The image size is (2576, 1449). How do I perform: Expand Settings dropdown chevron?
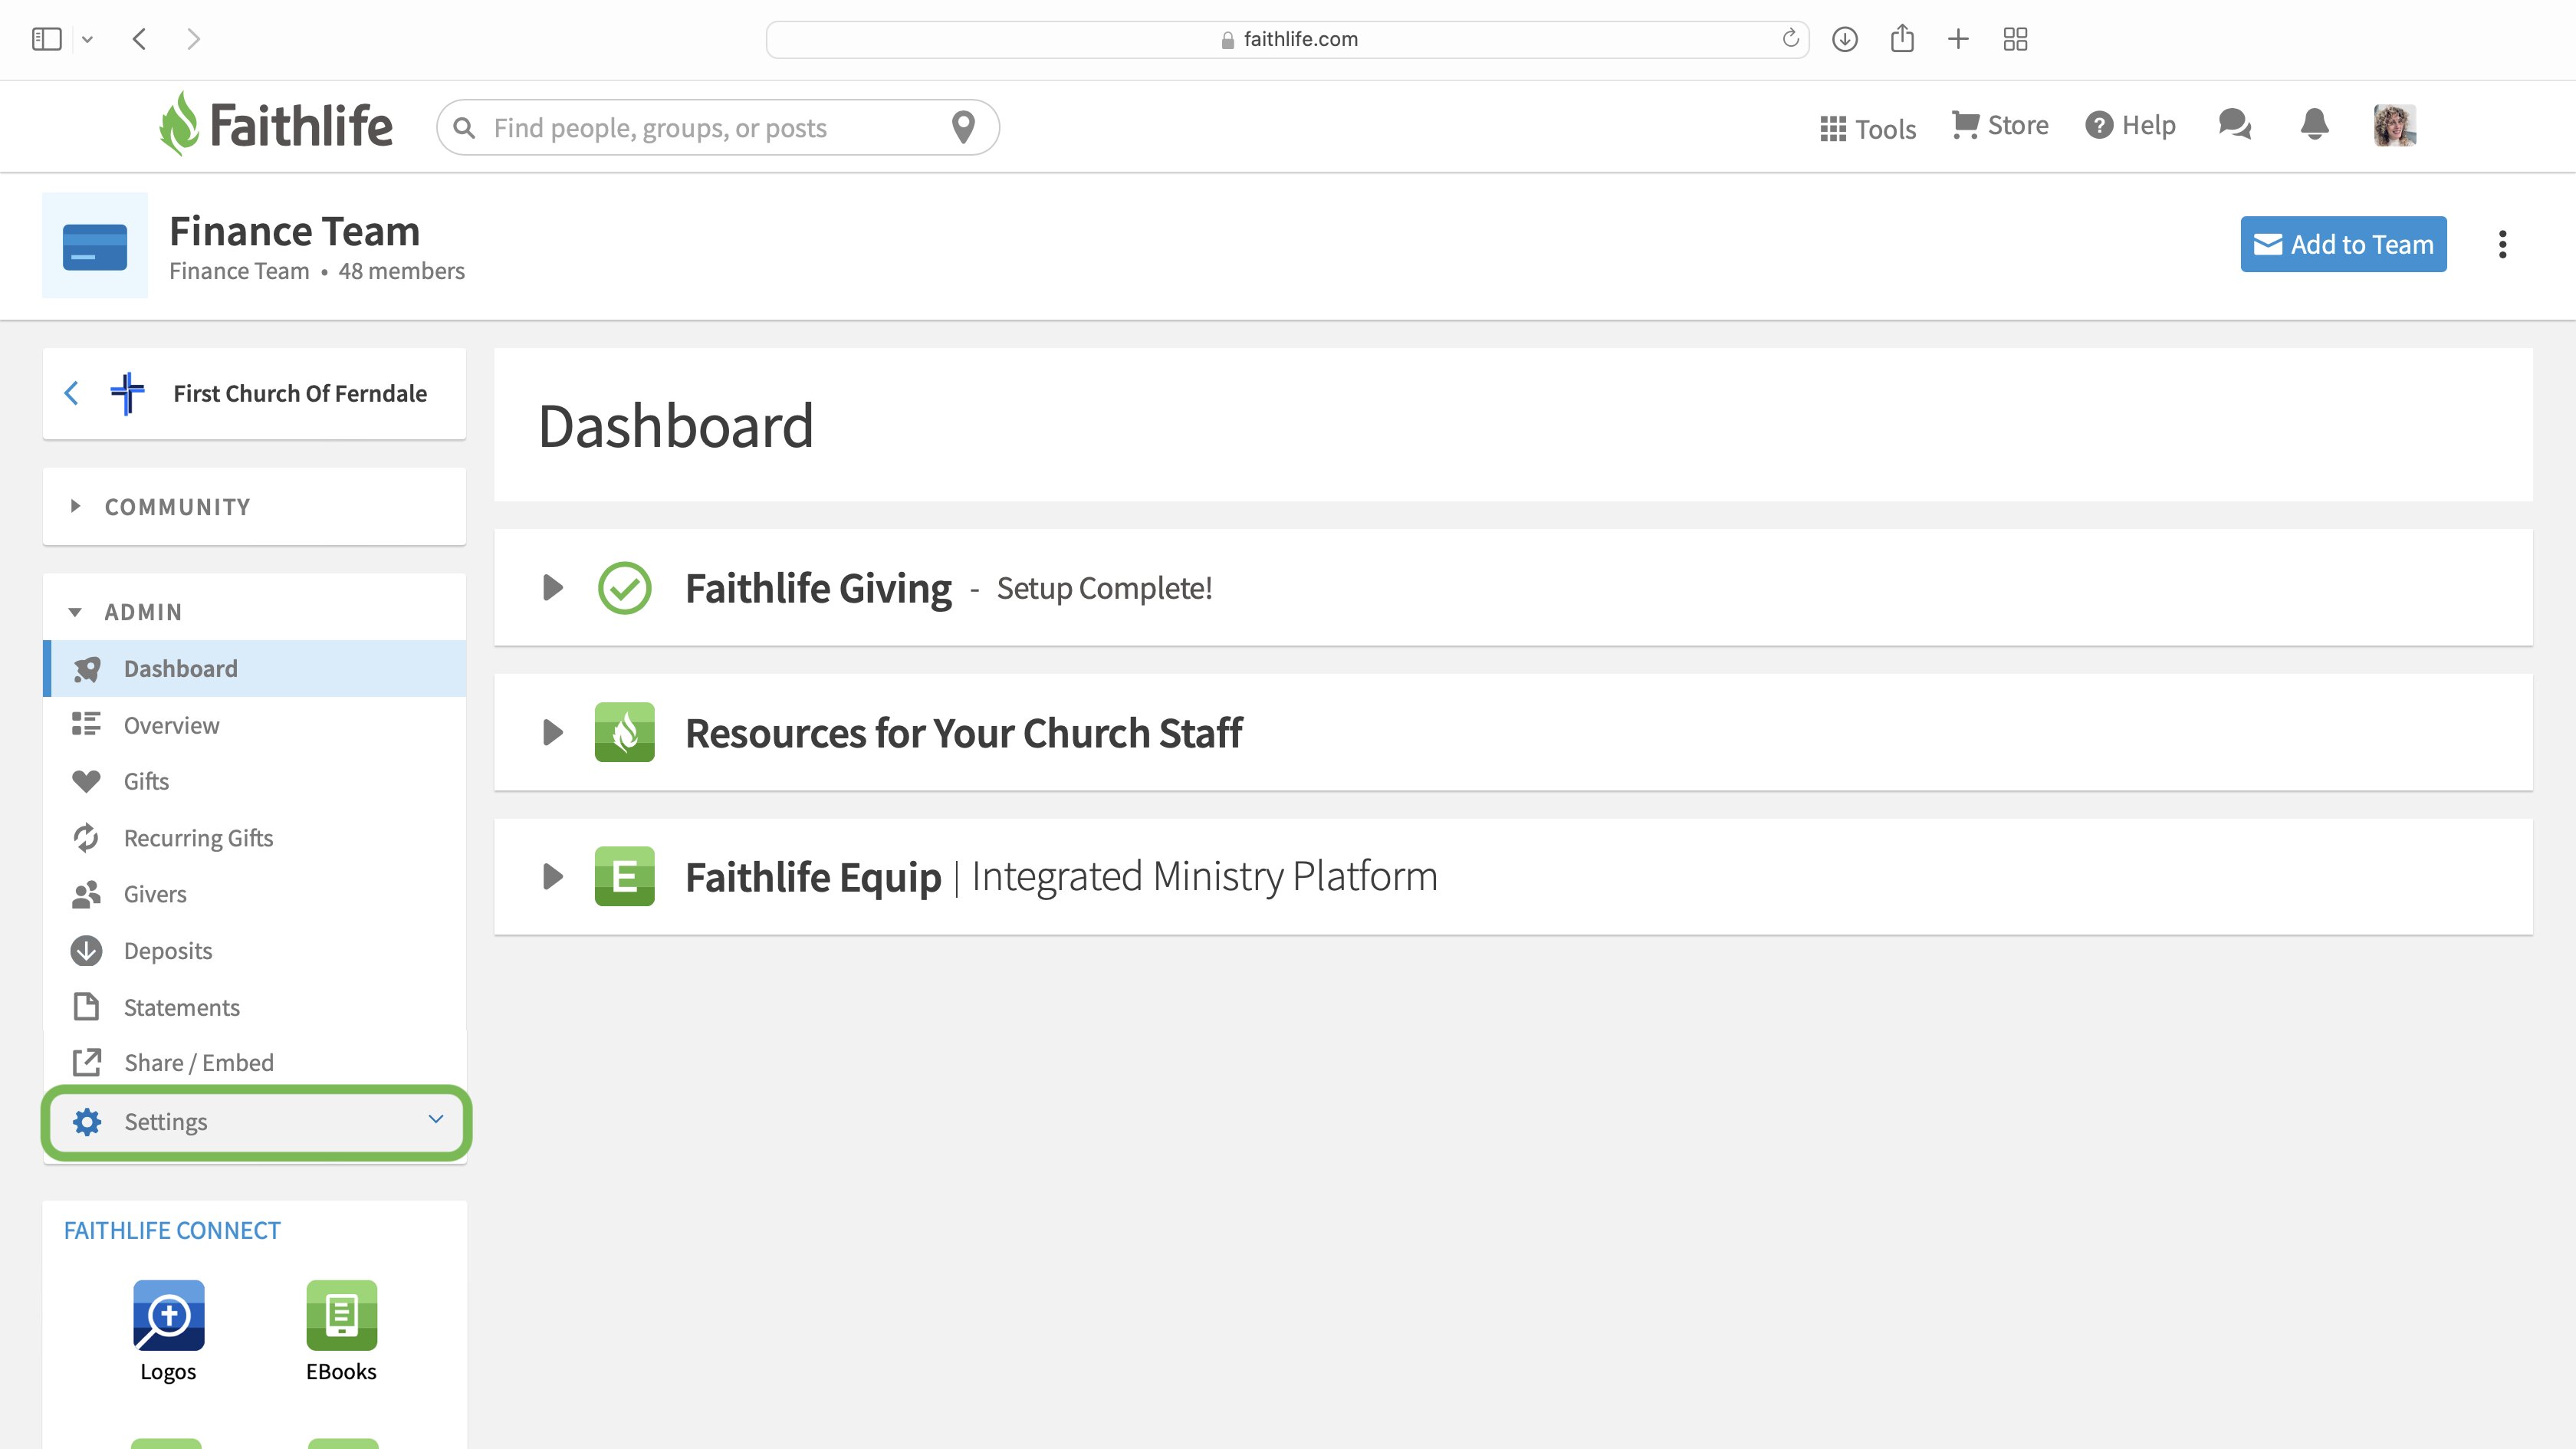pos(436,1119)
